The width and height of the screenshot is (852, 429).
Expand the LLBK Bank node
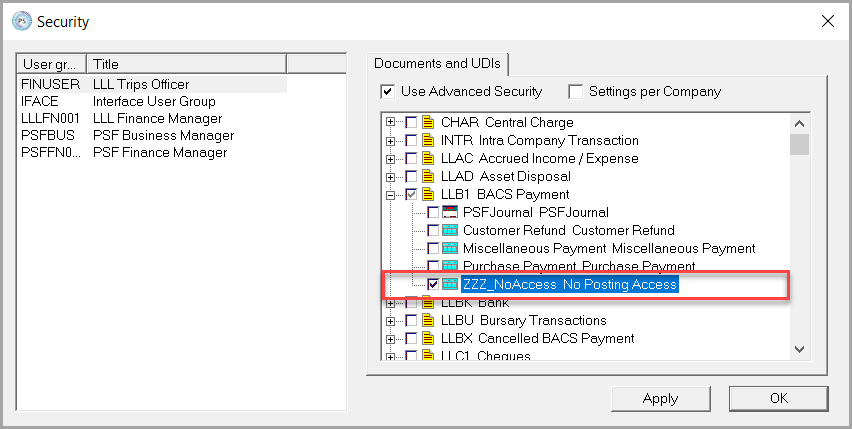click(390, 303)
